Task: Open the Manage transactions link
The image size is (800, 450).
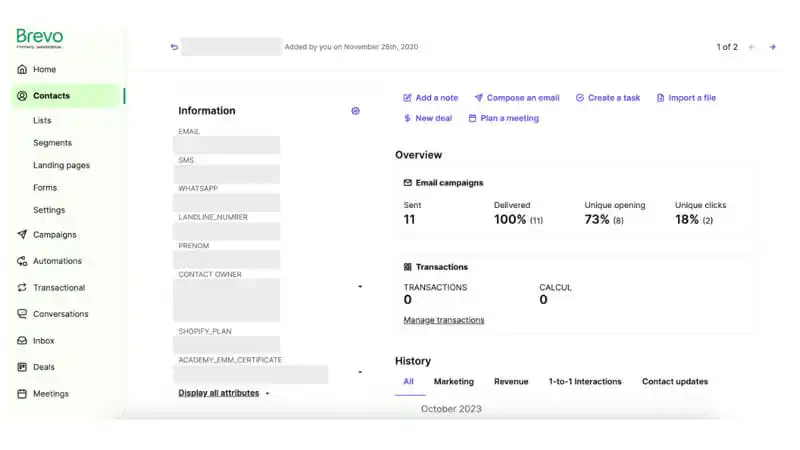Action: tap(443, 320)
